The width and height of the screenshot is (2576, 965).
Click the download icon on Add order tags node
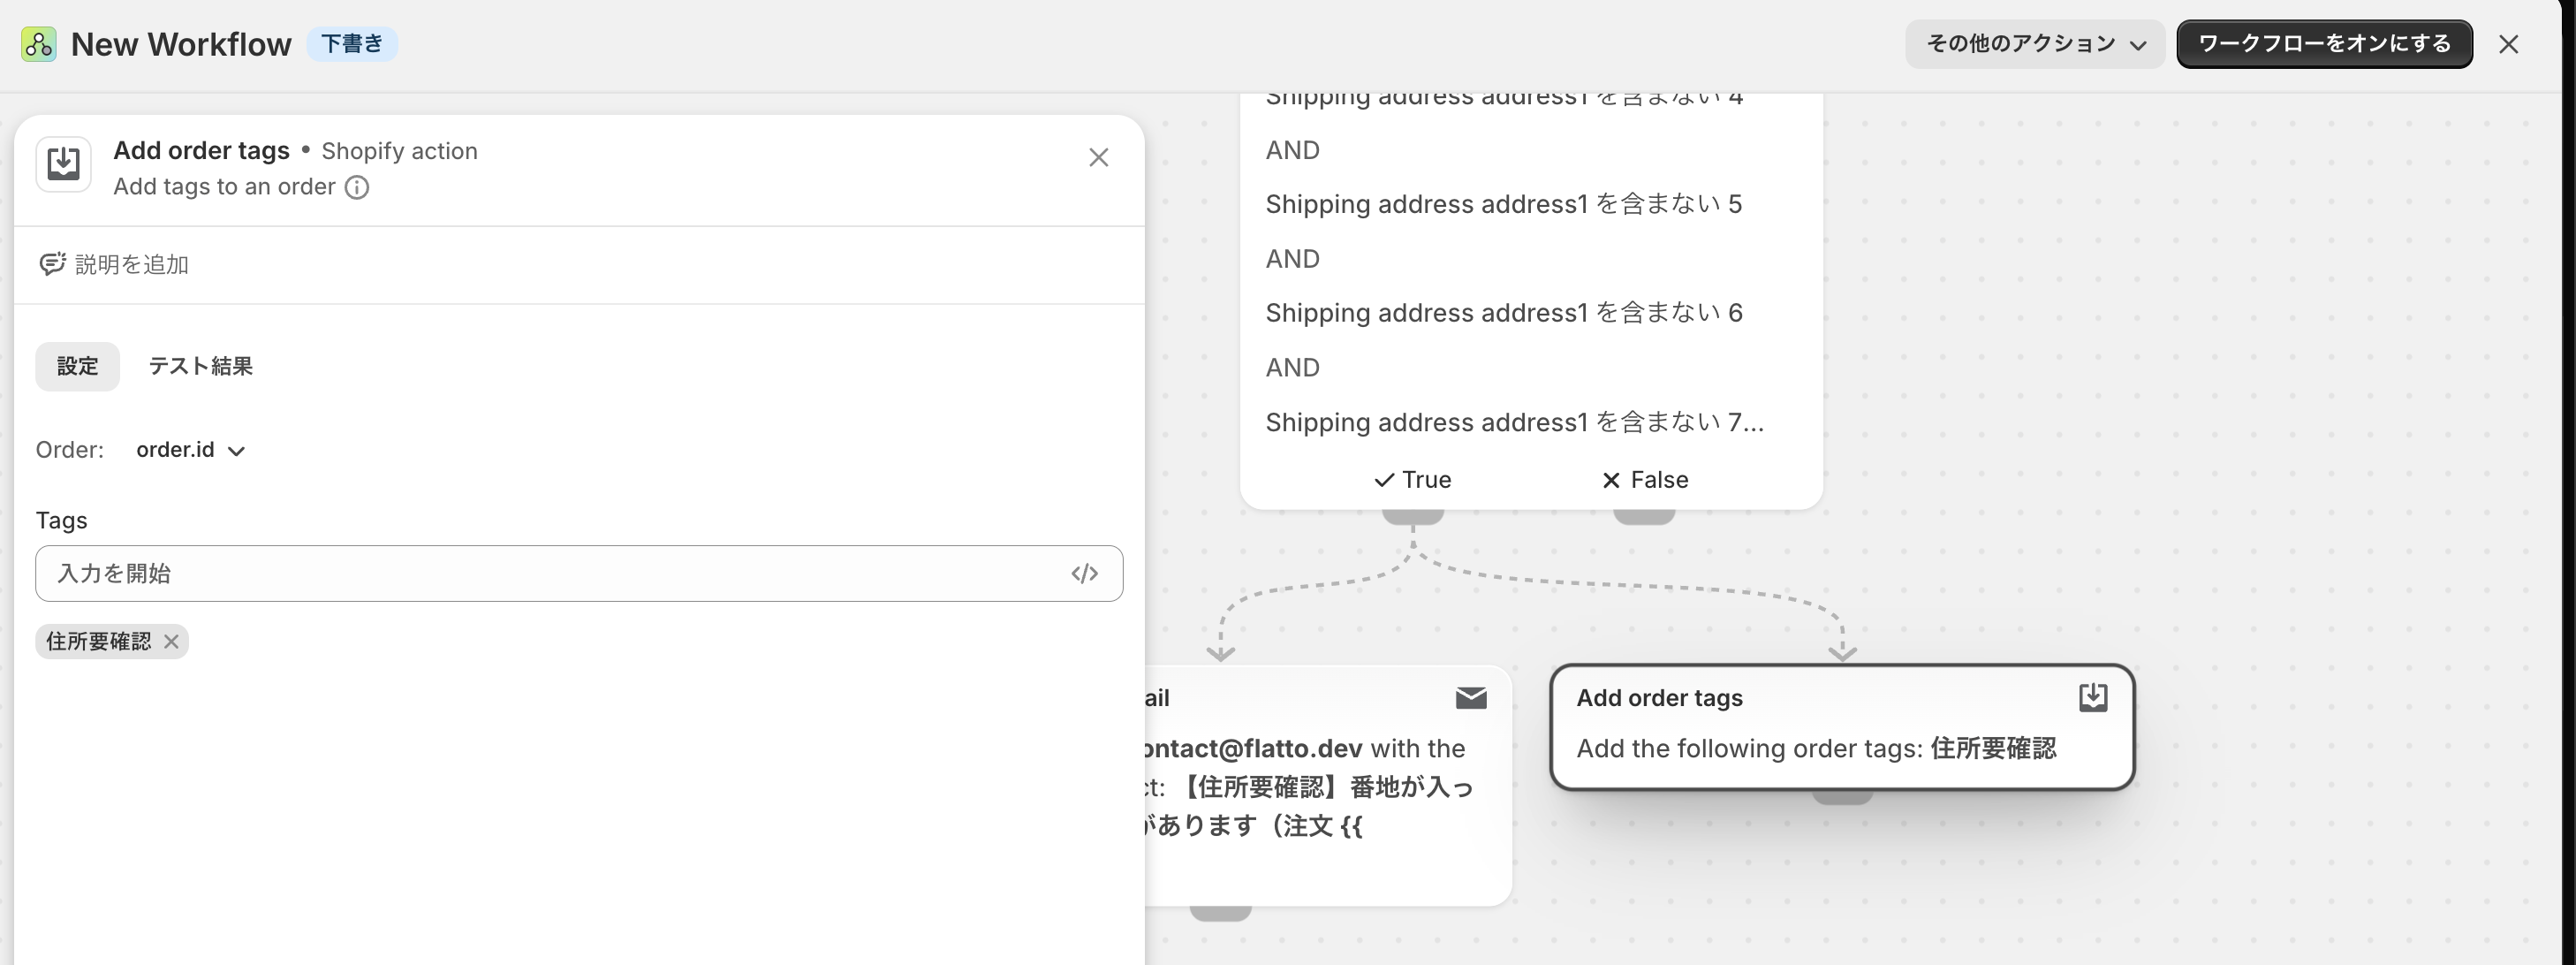point(2093,697)
